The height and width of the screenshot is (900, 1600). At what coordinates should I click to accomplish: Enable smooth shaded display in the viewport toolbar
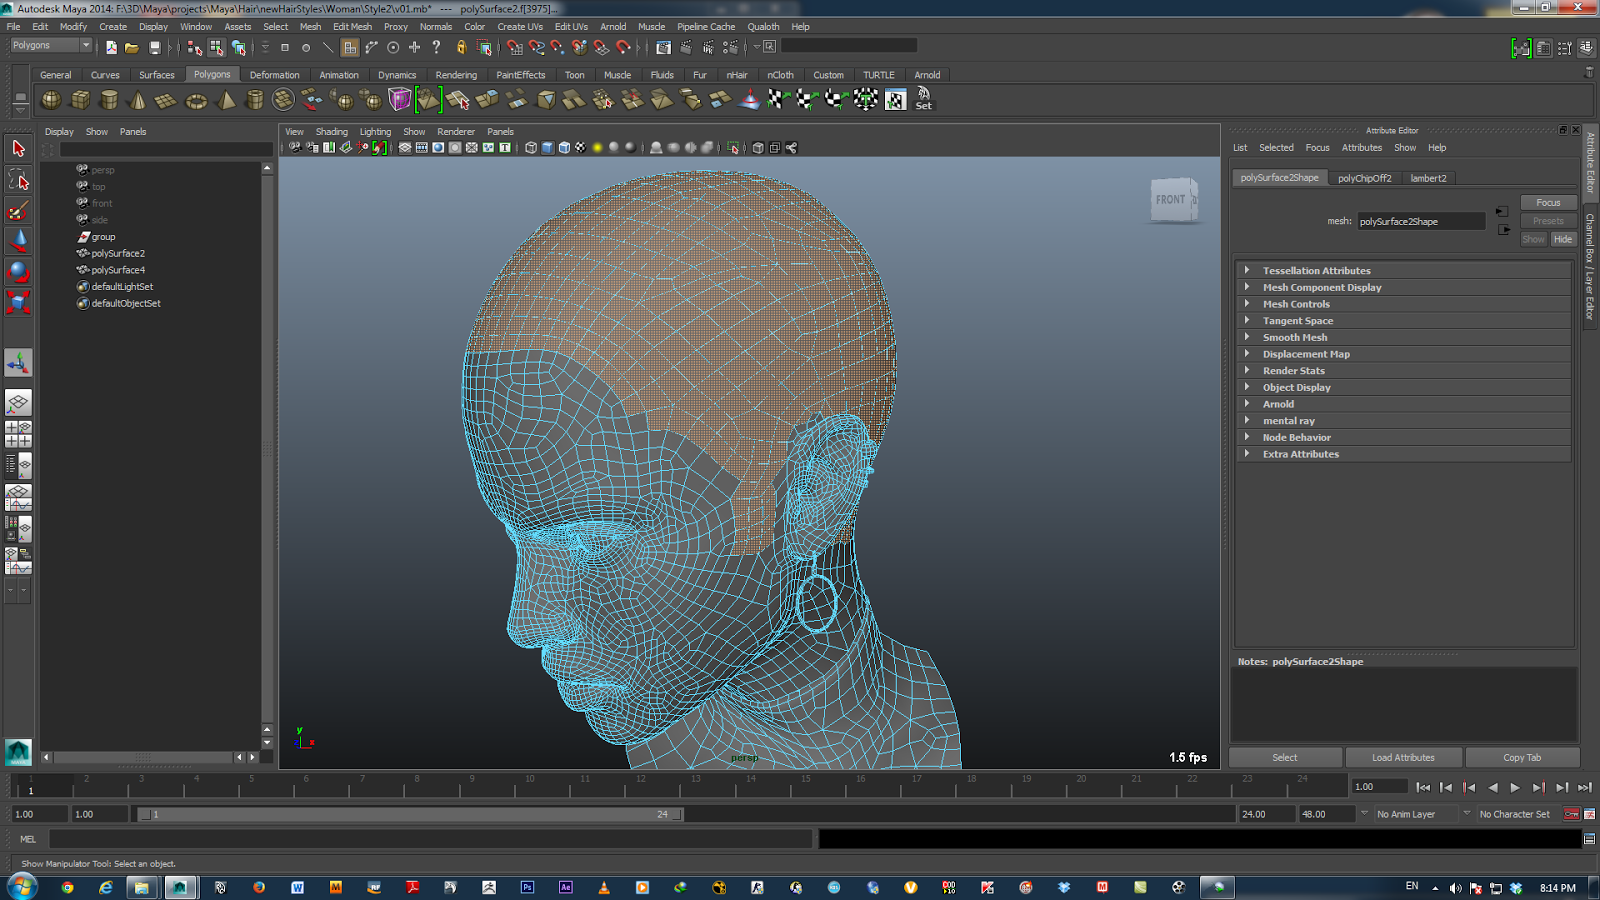[547, 147]
